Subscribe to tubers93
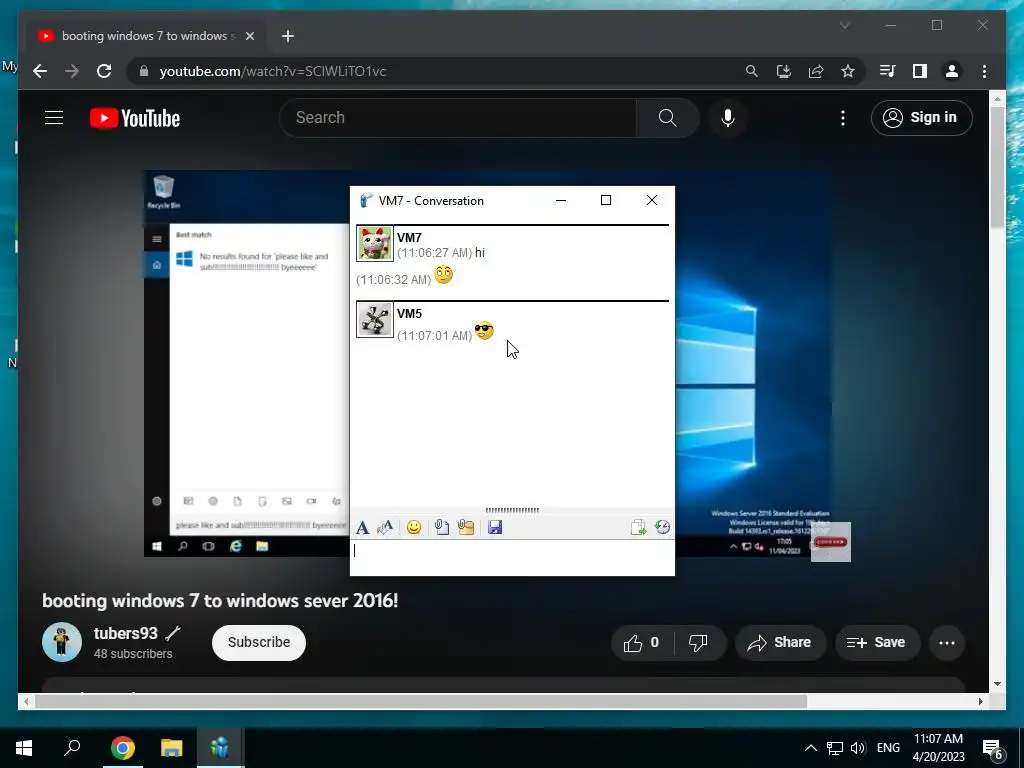The image size is (1024, 768). (259, 643)
